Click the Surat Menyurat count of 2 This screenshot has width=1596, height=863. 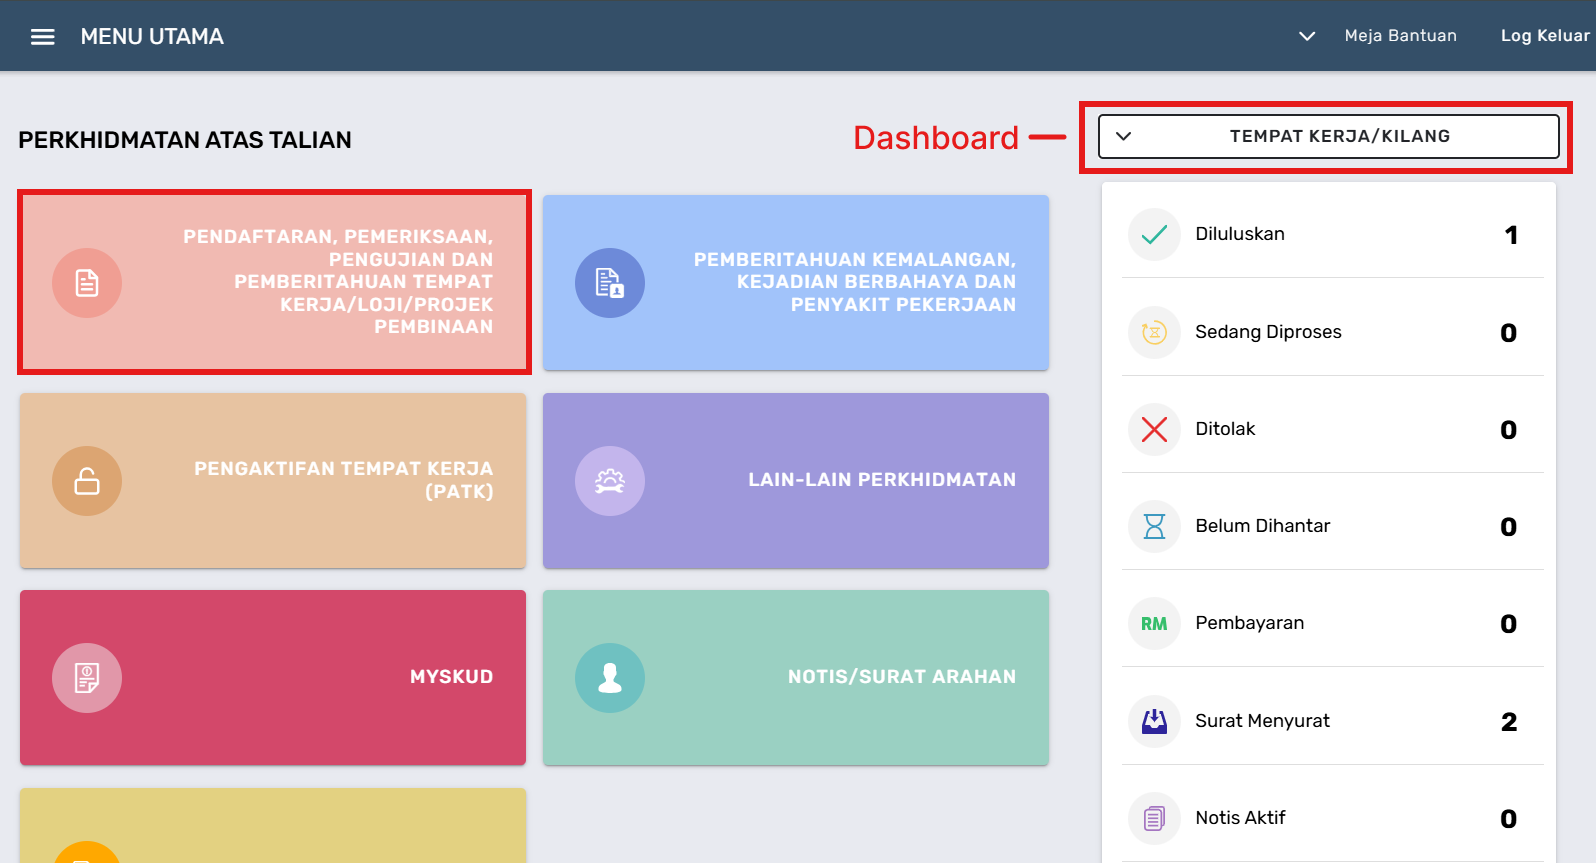[x=1508, y=722]
